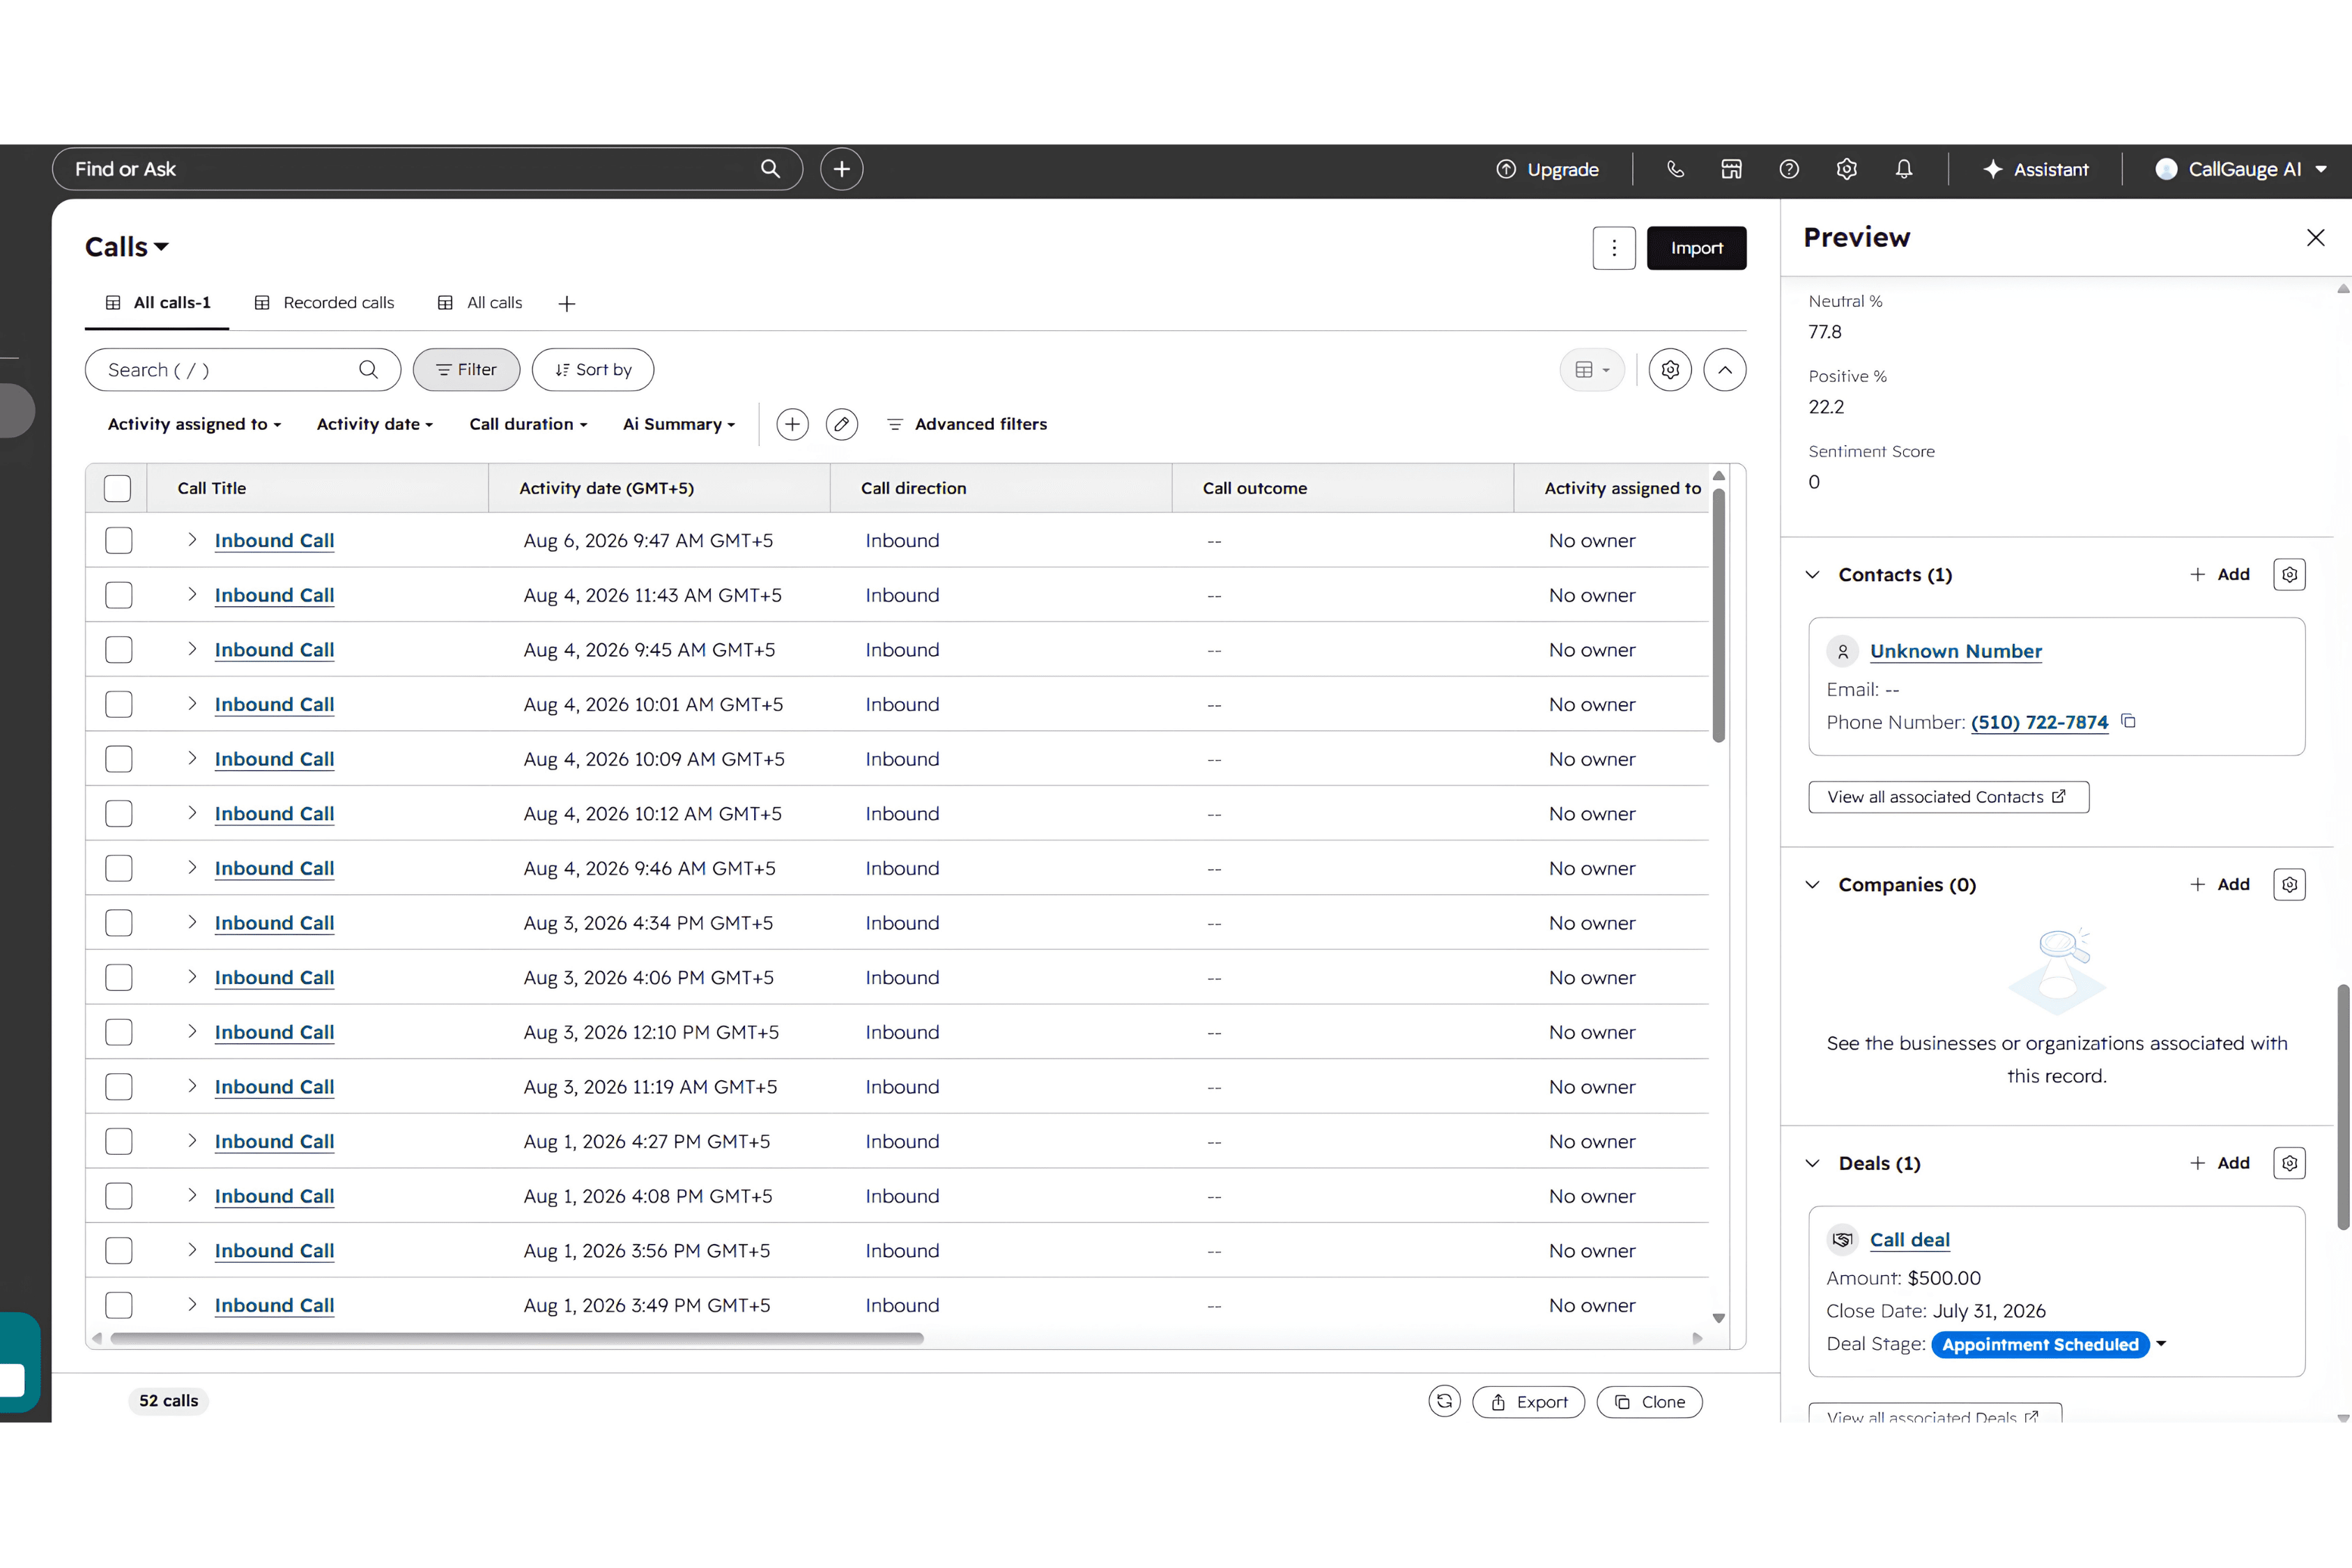Collapse the Companies (0) section

pos(1812,885)
